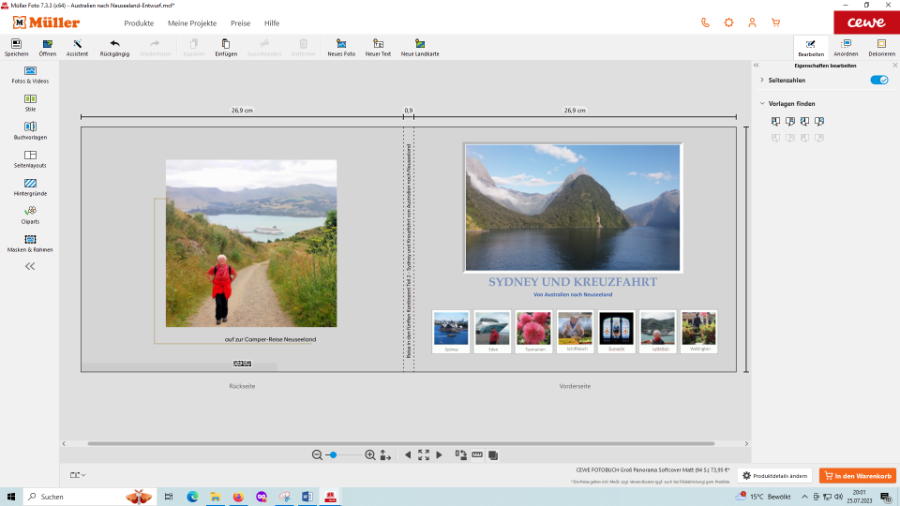Collapse left sidebar with double chevron
This screenshot has width=900, height=506.
[x=30, y=267]
